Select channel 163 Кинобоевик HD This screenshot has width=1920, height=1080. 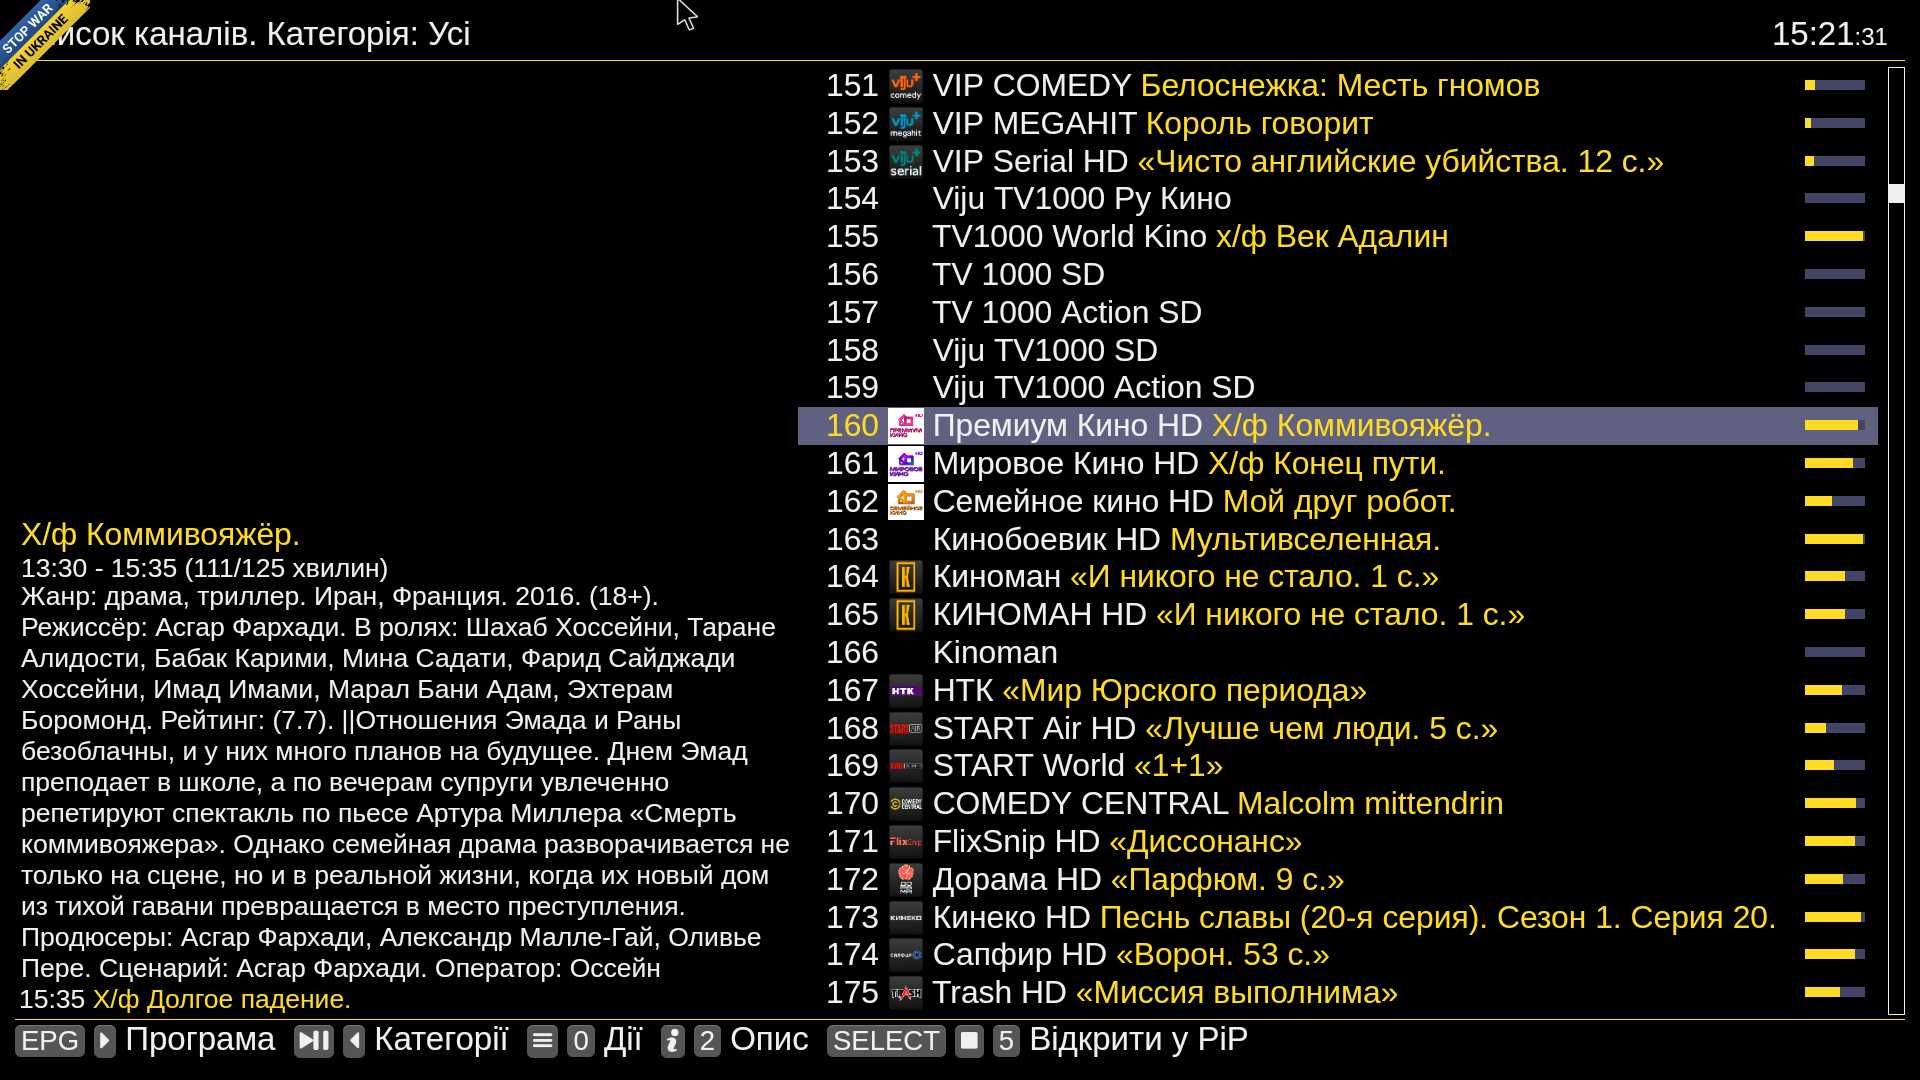pyautogui.click(x=1338, y=540)
